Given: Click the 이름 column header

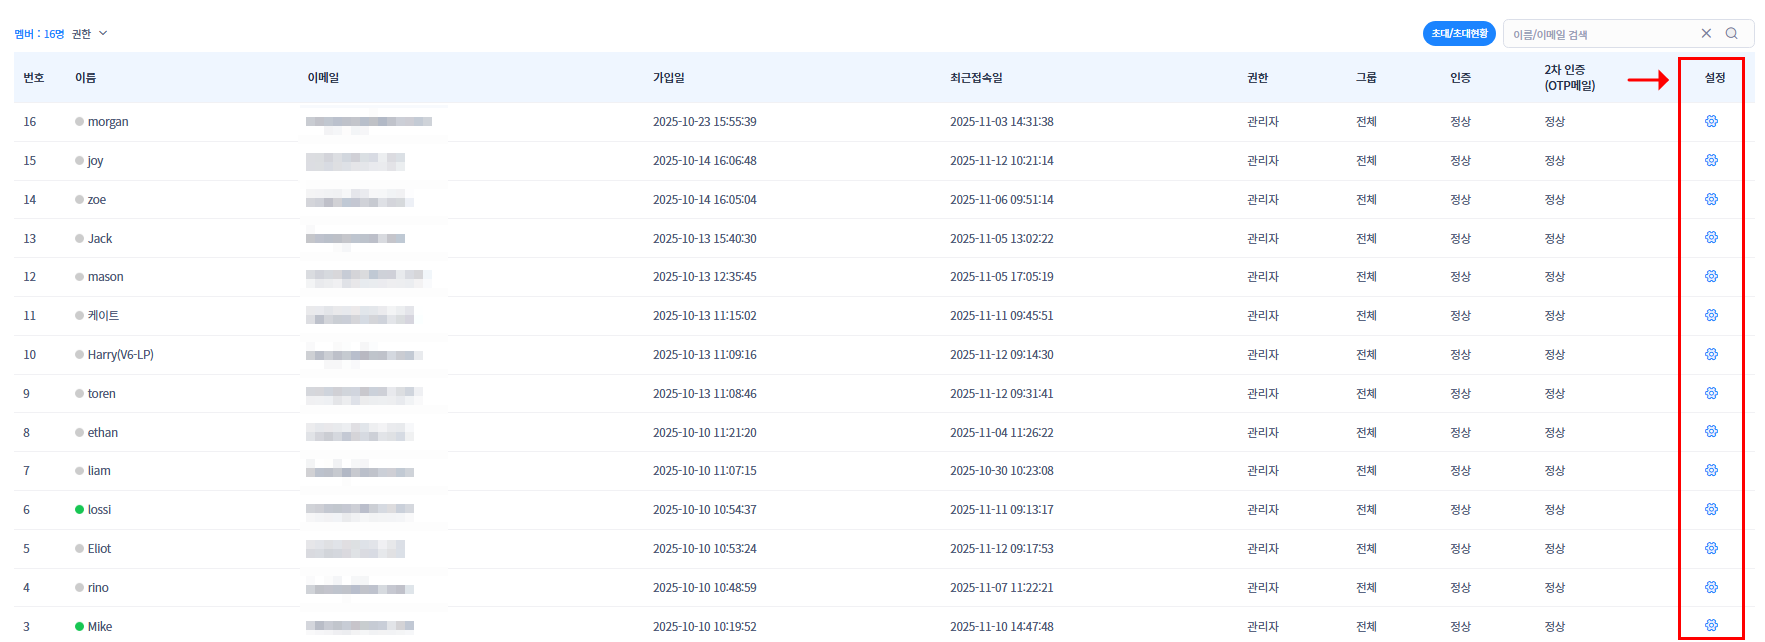Looking at the screenshot, I should 86,78.
